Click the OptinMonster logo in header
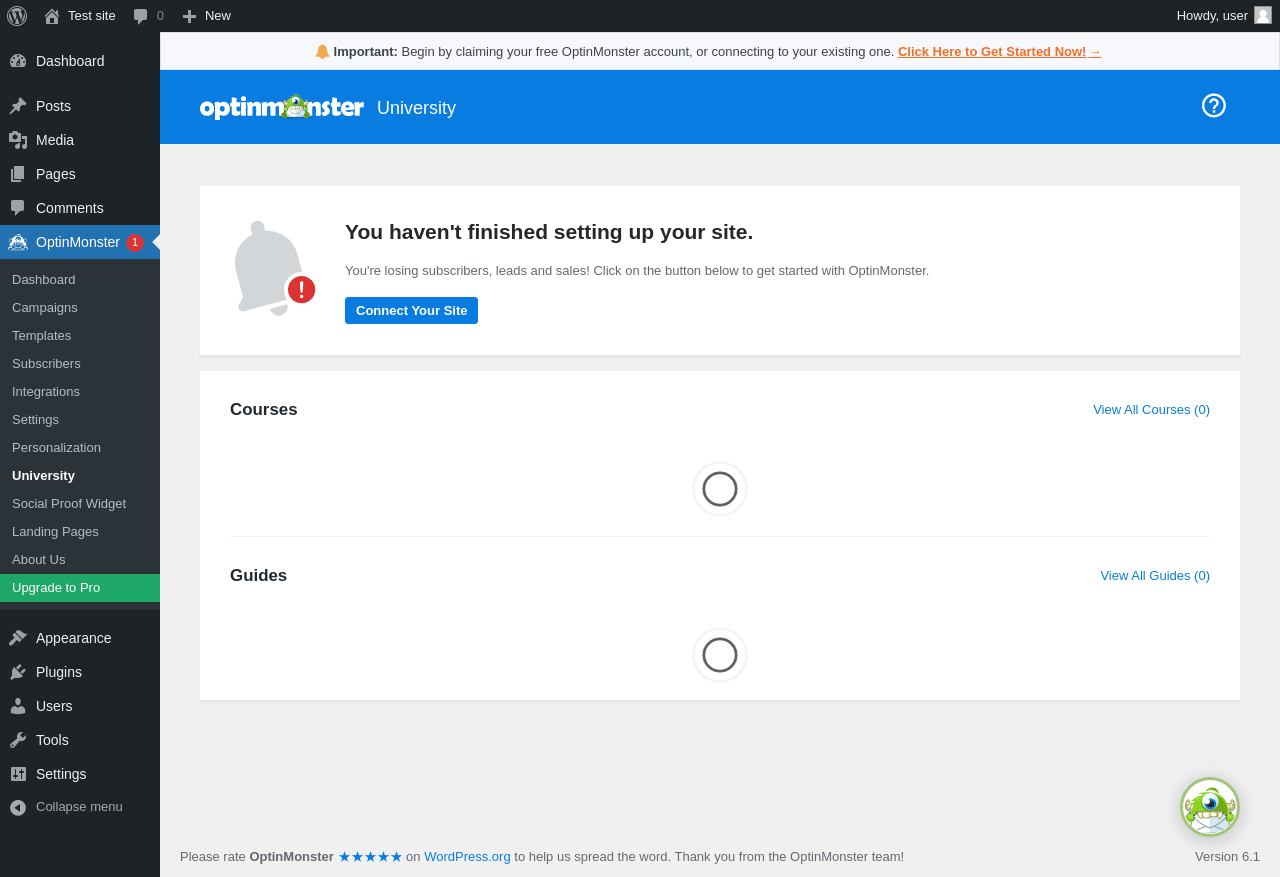 click(282, 107)
